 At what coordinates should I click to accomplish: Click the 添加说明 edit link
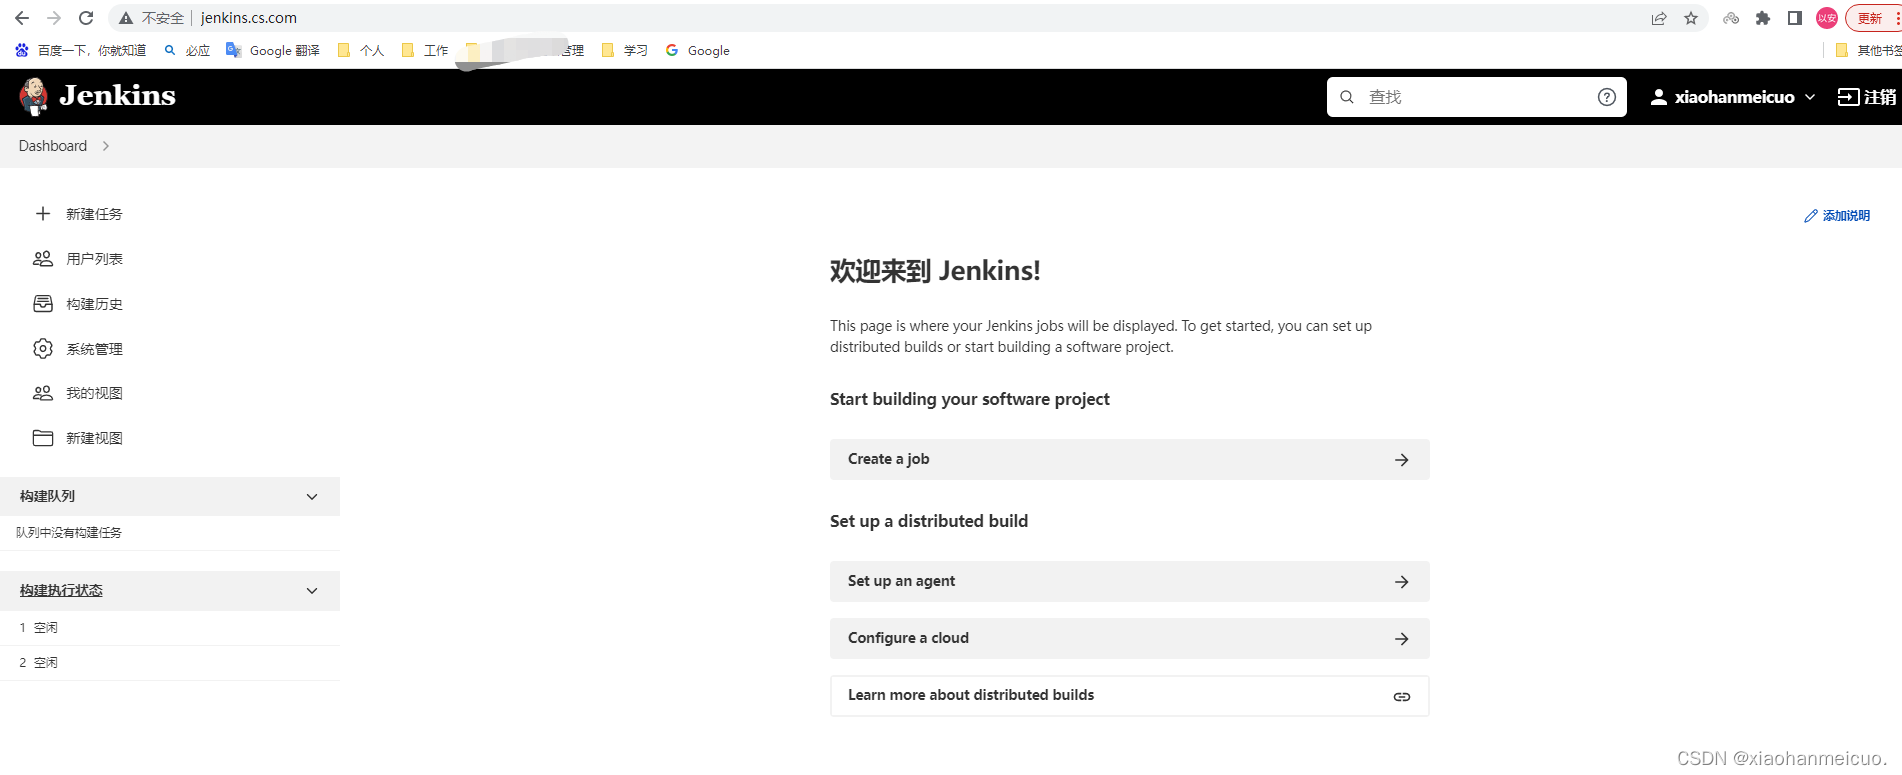click(x=1837, y=216)
